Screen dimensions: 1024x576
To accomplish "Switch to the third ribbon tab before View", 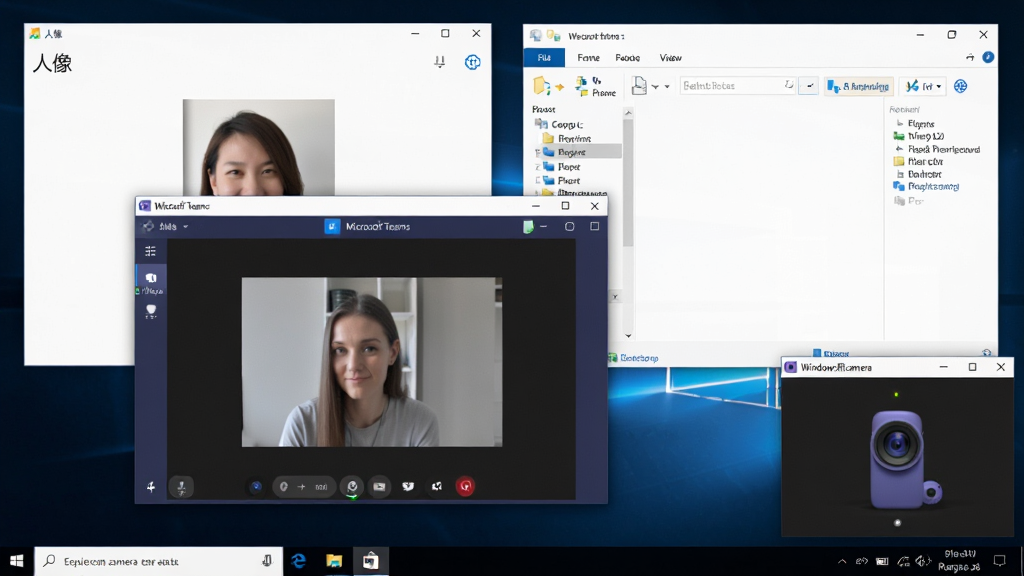I will [x=627, y=57].
